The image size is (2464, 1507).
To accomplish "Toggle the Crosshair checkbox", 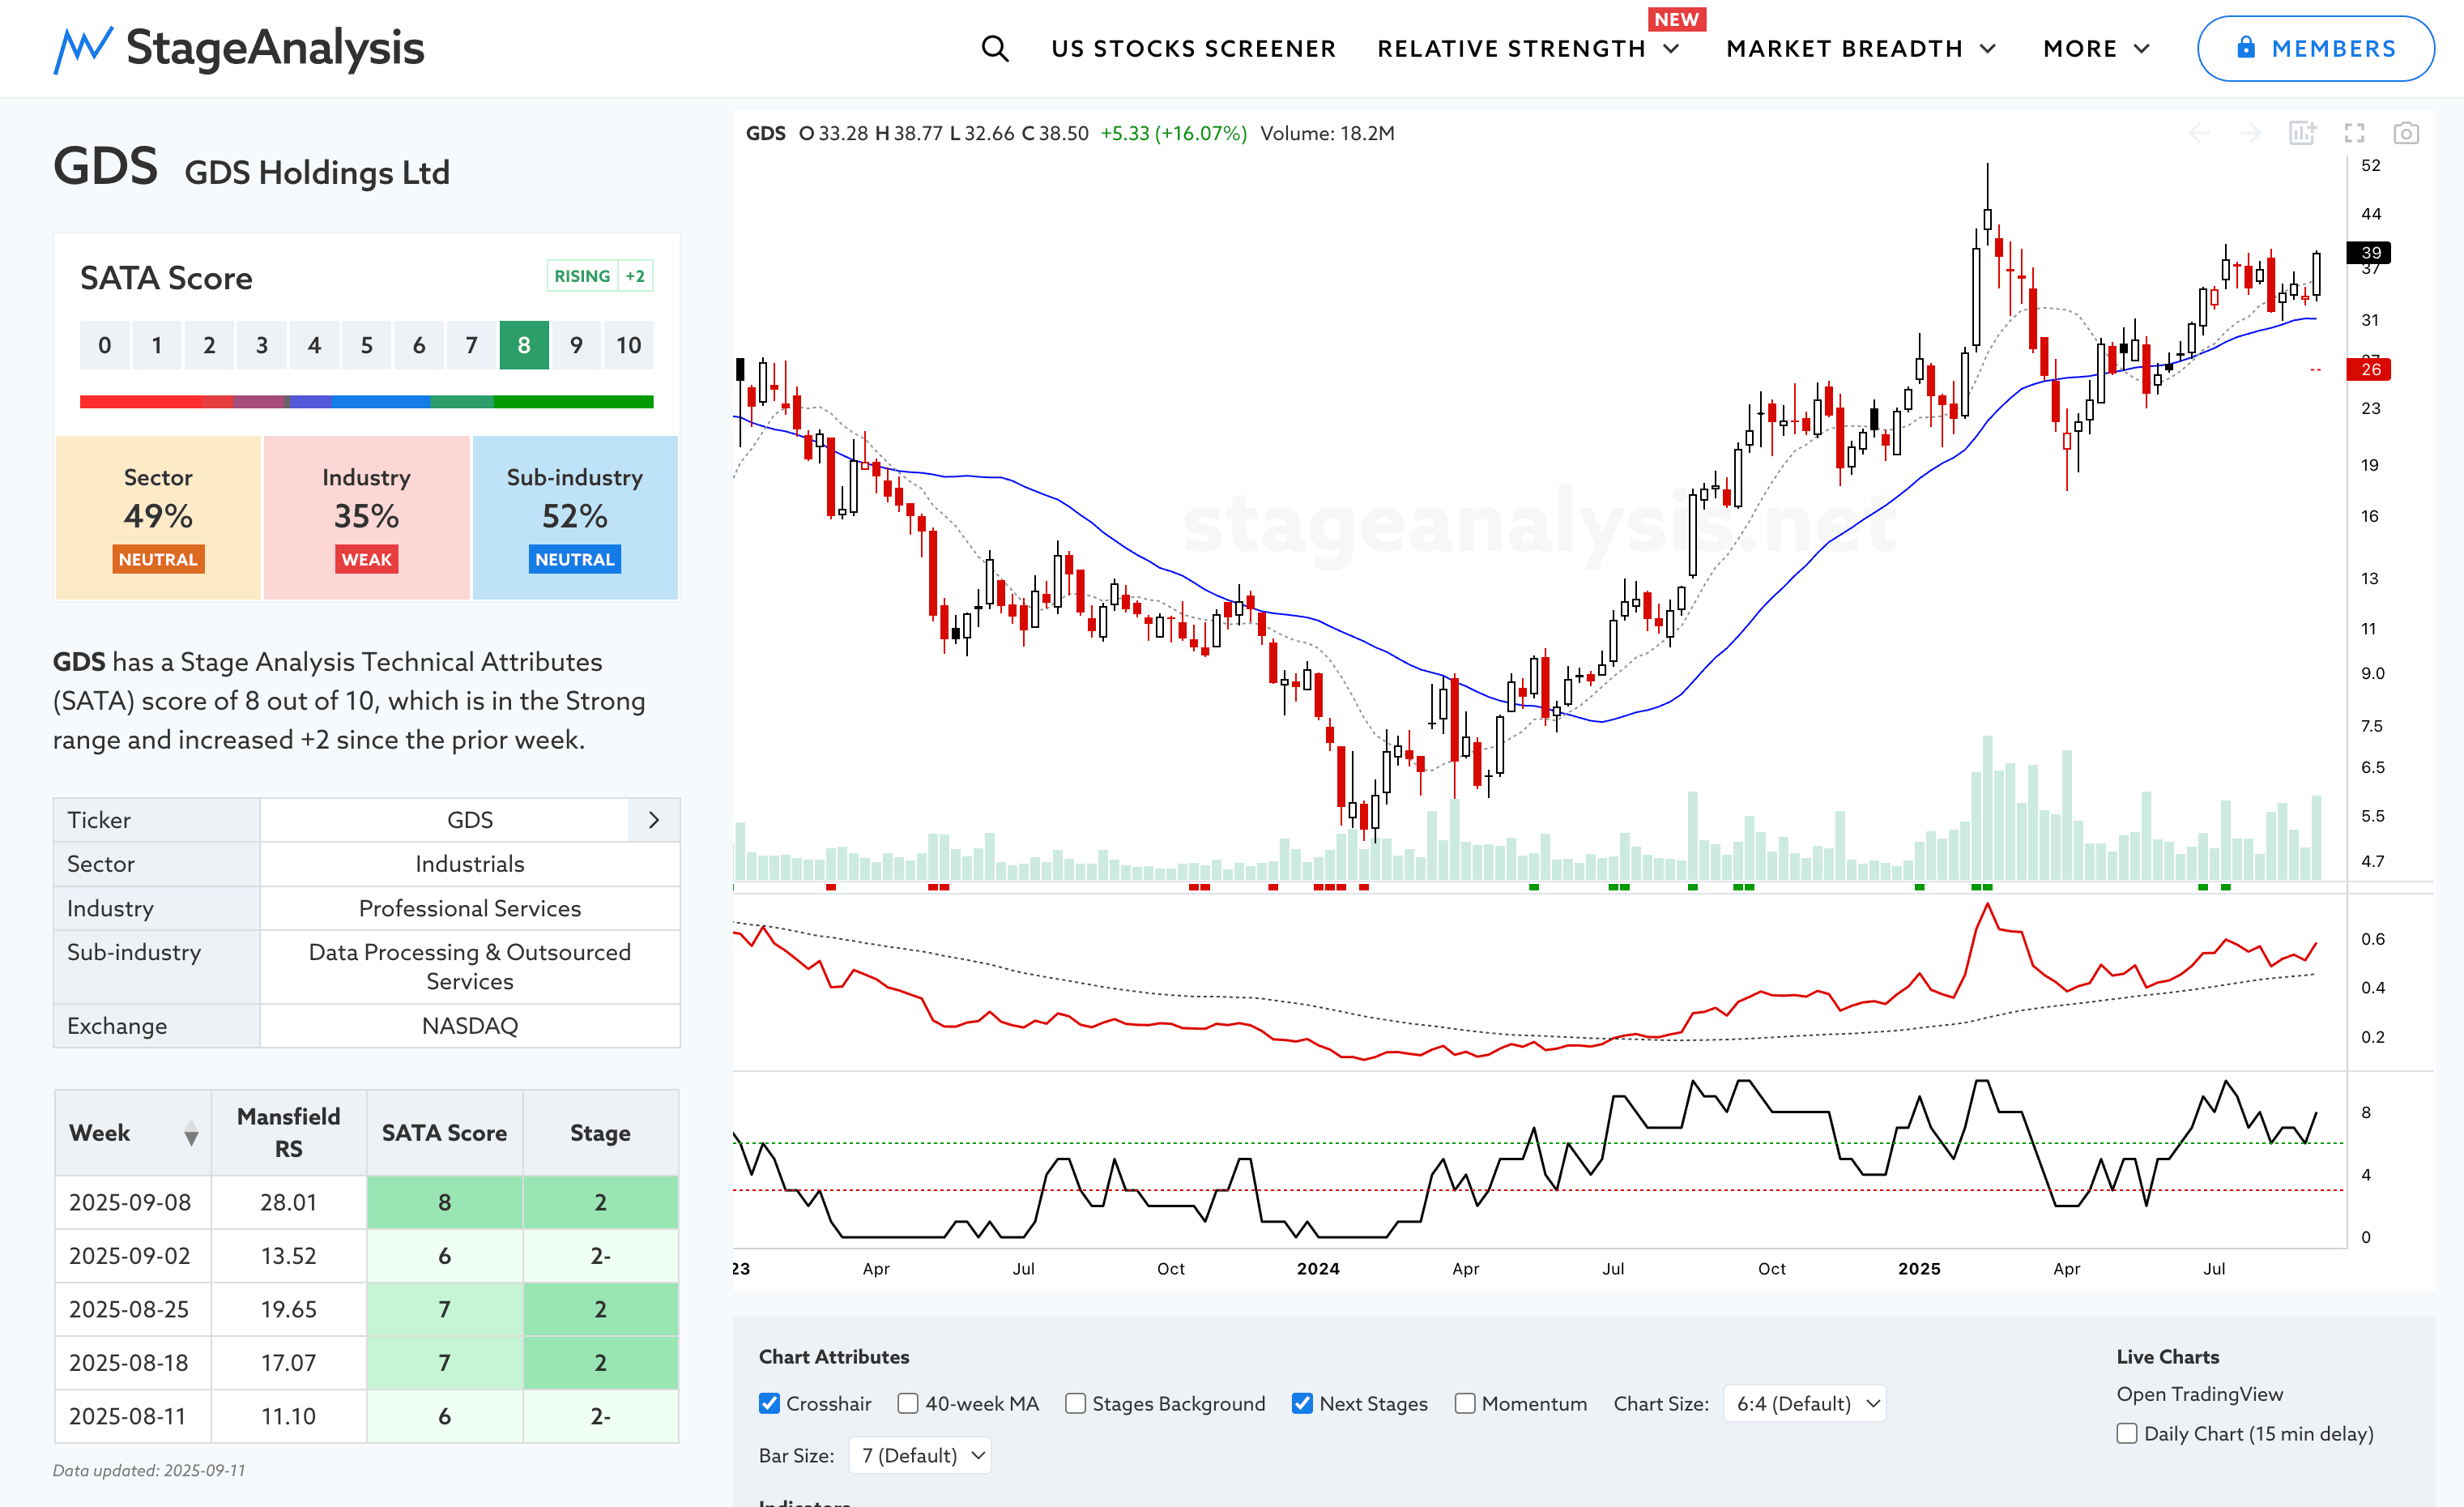I will pos(769,1404).
